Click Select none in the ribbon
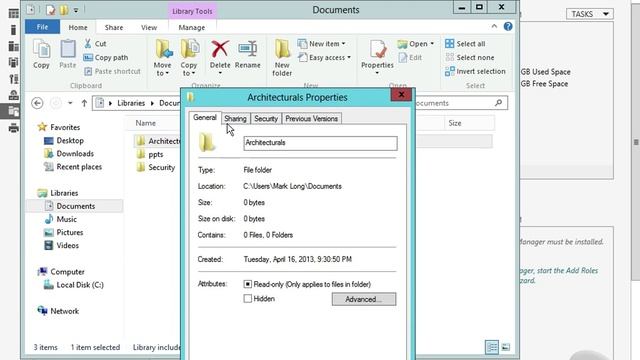This screenshot has height=360, width=640. click(x=470, y=58)
